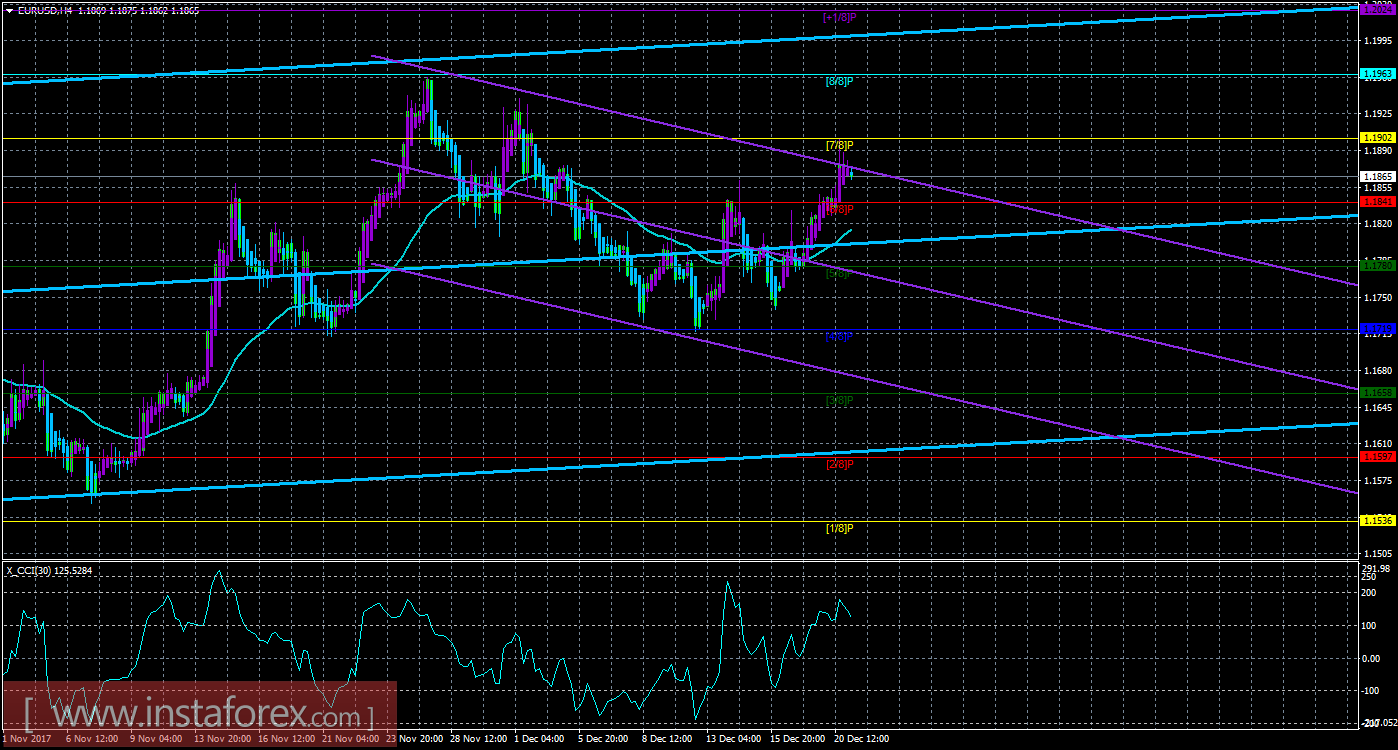Click the 1.1750 price axis value
The width and height of the screenshot is (1398, 750).
click(1378, 297)
